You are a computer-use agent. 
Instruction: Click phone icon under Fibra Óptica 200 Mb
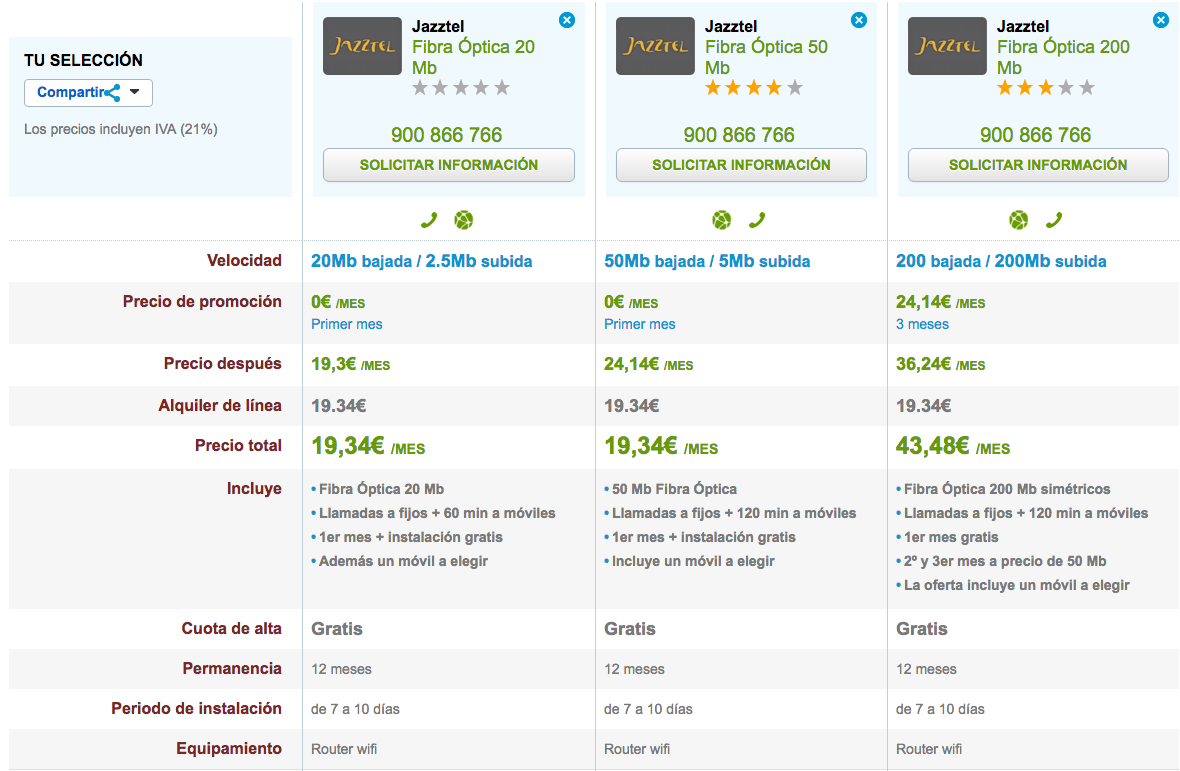1054,220
